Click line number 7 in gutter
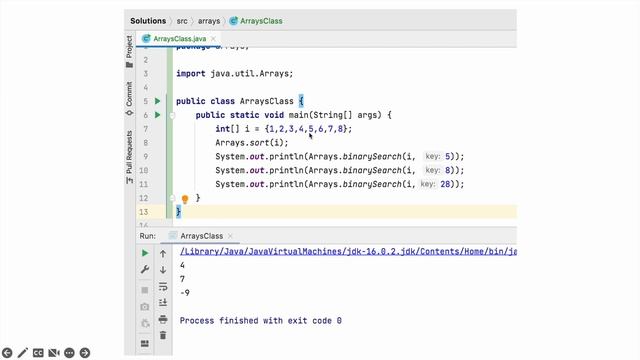This screenshot has width=640, height=360. [x=146, y=129]
